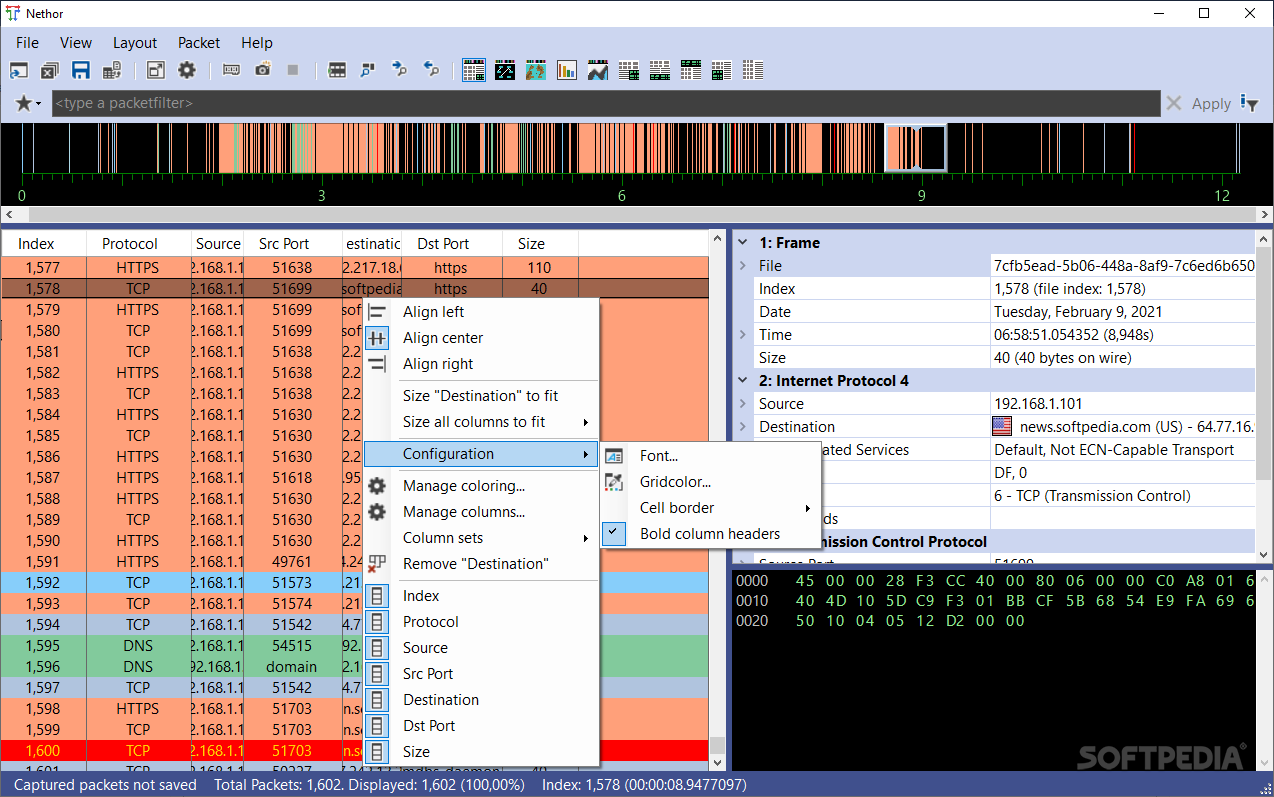1274x797 pixels.
Task: Click the Gridcolor icon in Configuration submenu
Action: 614,482
